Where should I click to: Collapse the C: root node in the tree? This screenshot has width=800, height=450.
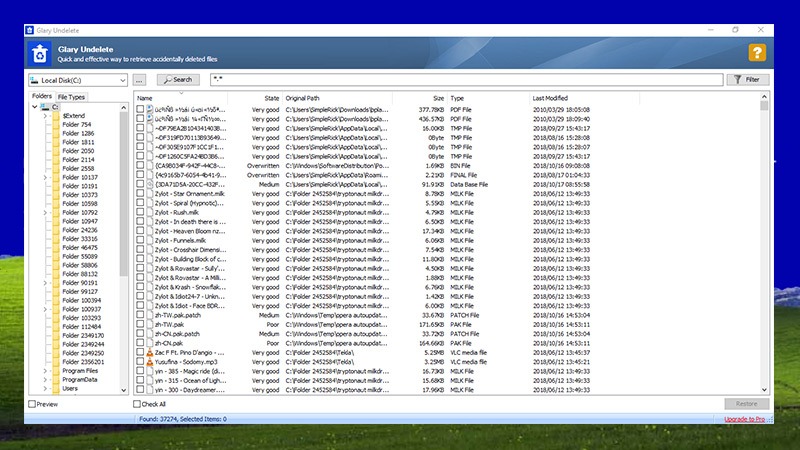[x=34, y=107]
